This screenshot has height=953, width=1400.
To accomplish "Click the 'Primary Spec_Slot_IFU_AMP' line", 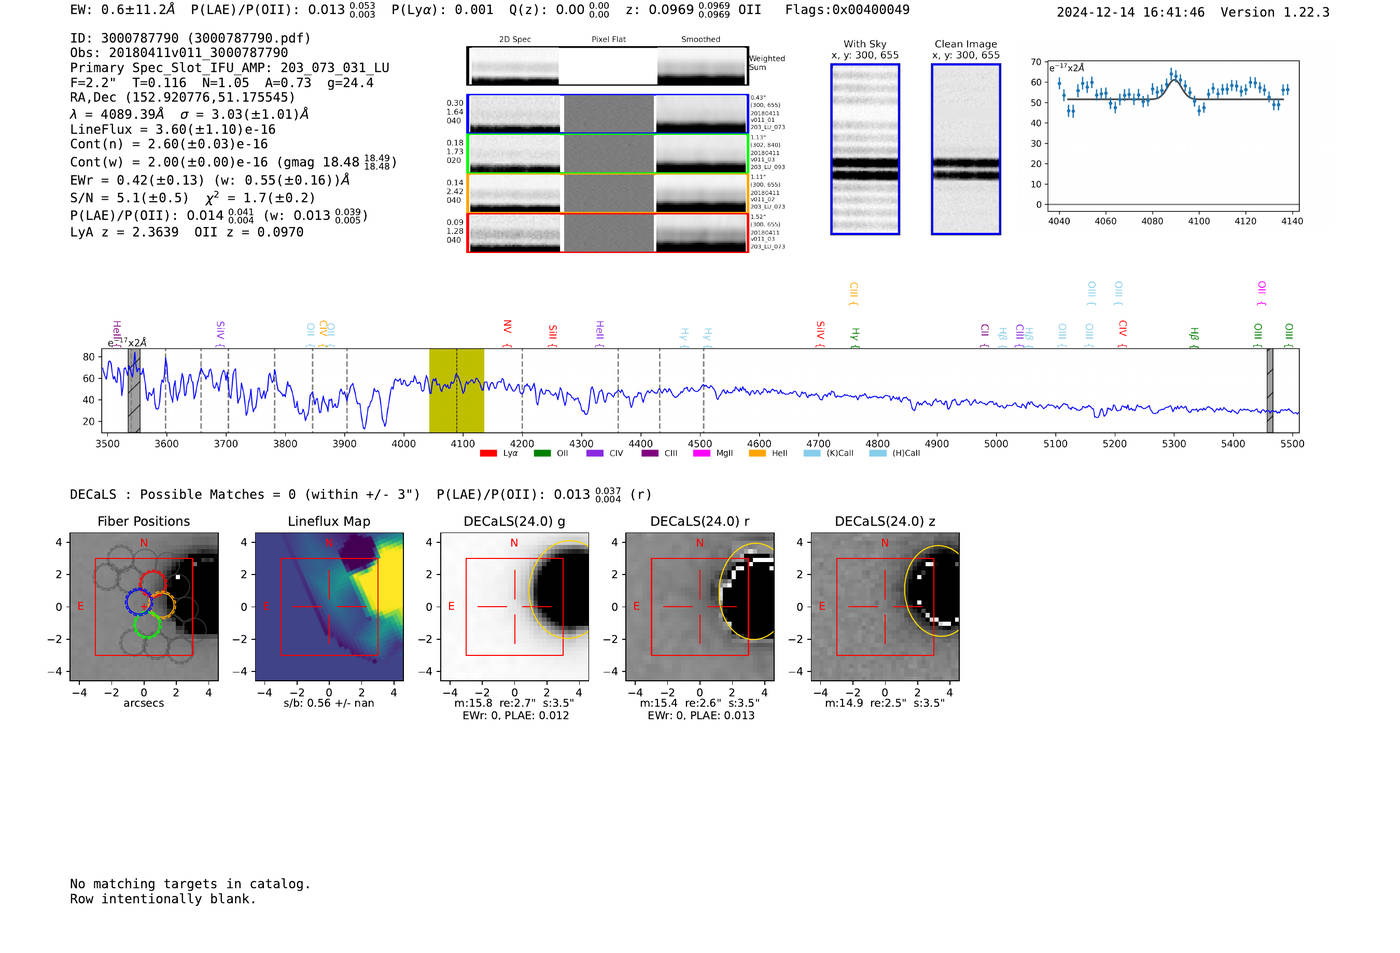I will 230,68.
